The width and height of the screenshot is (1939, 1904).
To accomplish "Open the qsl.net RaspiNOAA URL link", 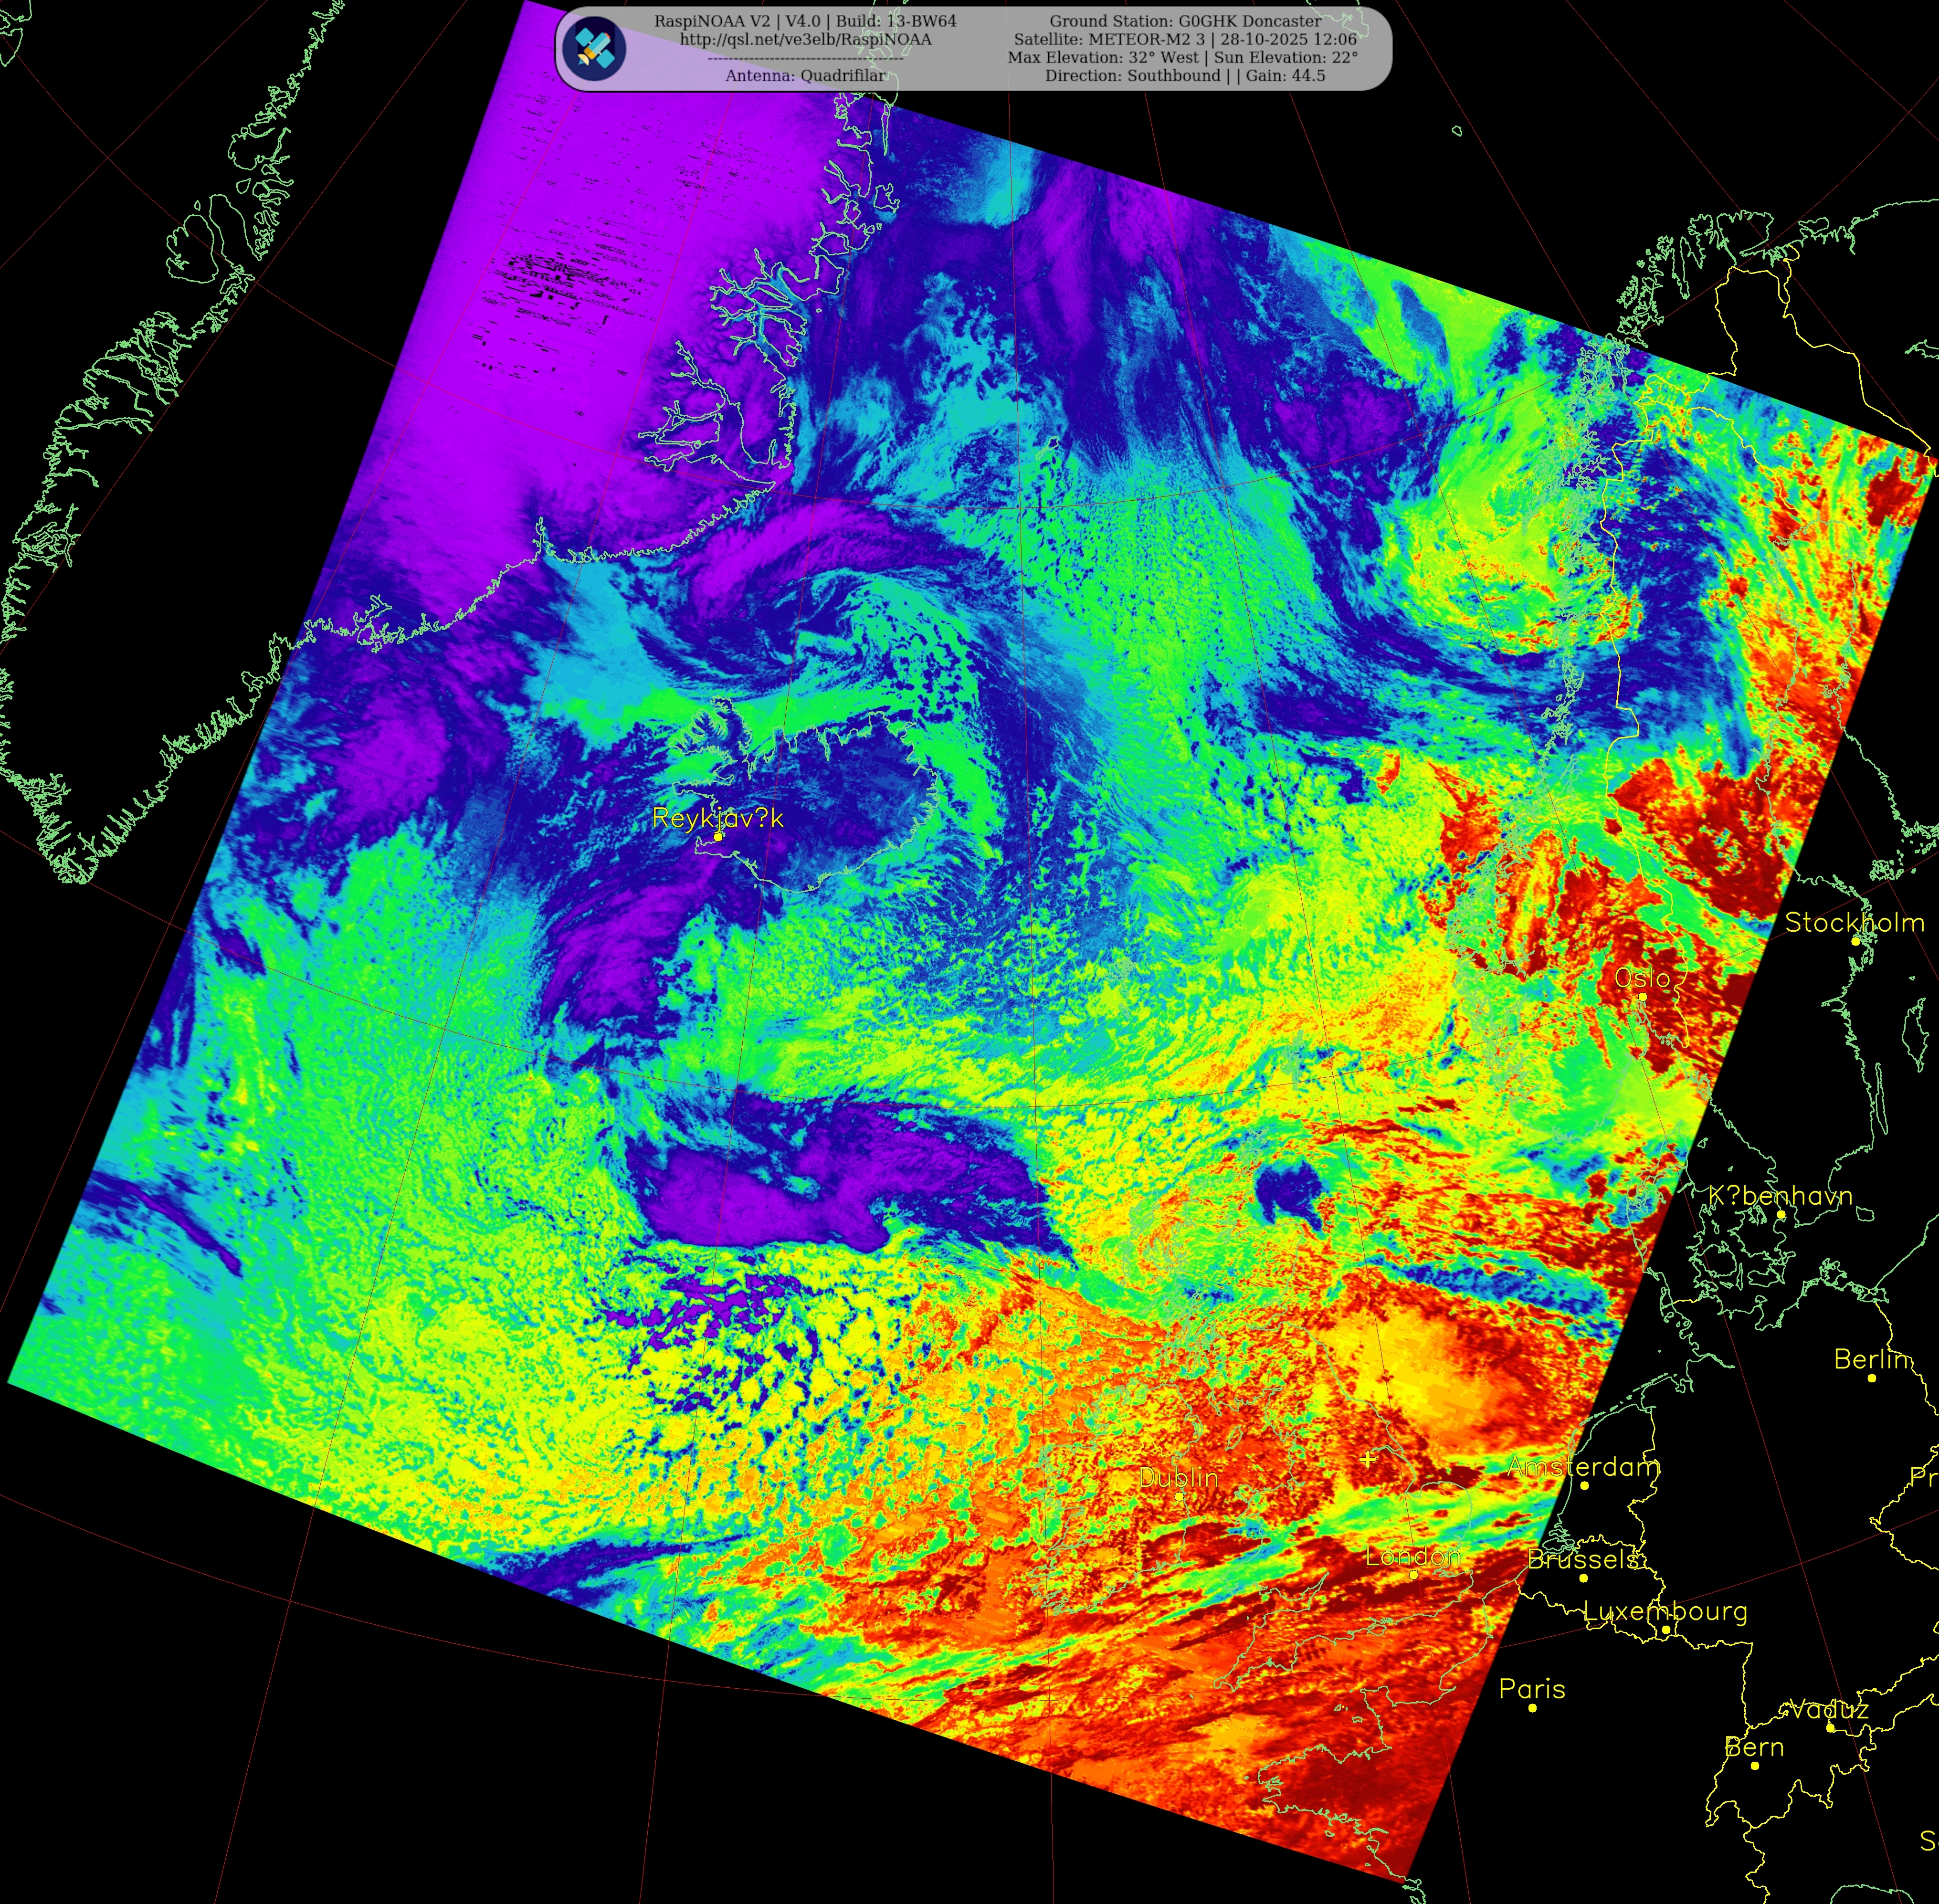I will click(x=805, y=39).
